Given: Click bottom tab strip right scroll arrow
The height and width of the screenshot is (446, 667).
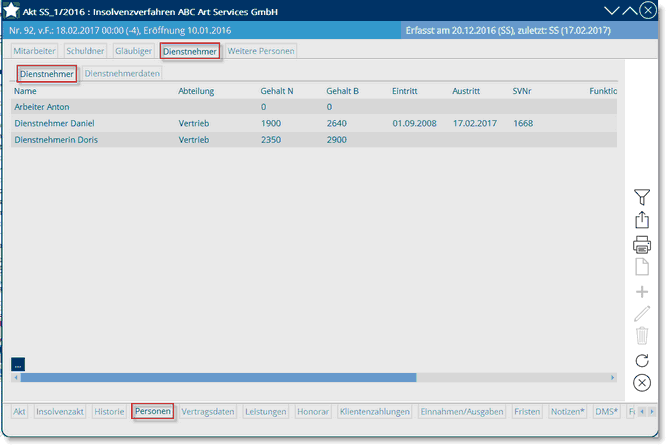Looking at the screenshot, I should [652, 412].
